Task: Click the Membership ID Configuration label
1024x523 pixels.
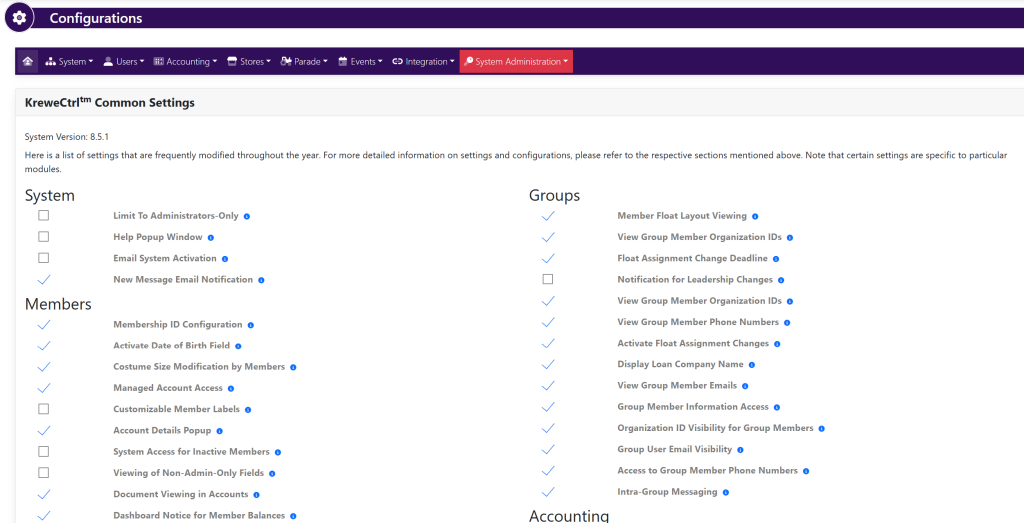Action: click(x=178, y=325)
